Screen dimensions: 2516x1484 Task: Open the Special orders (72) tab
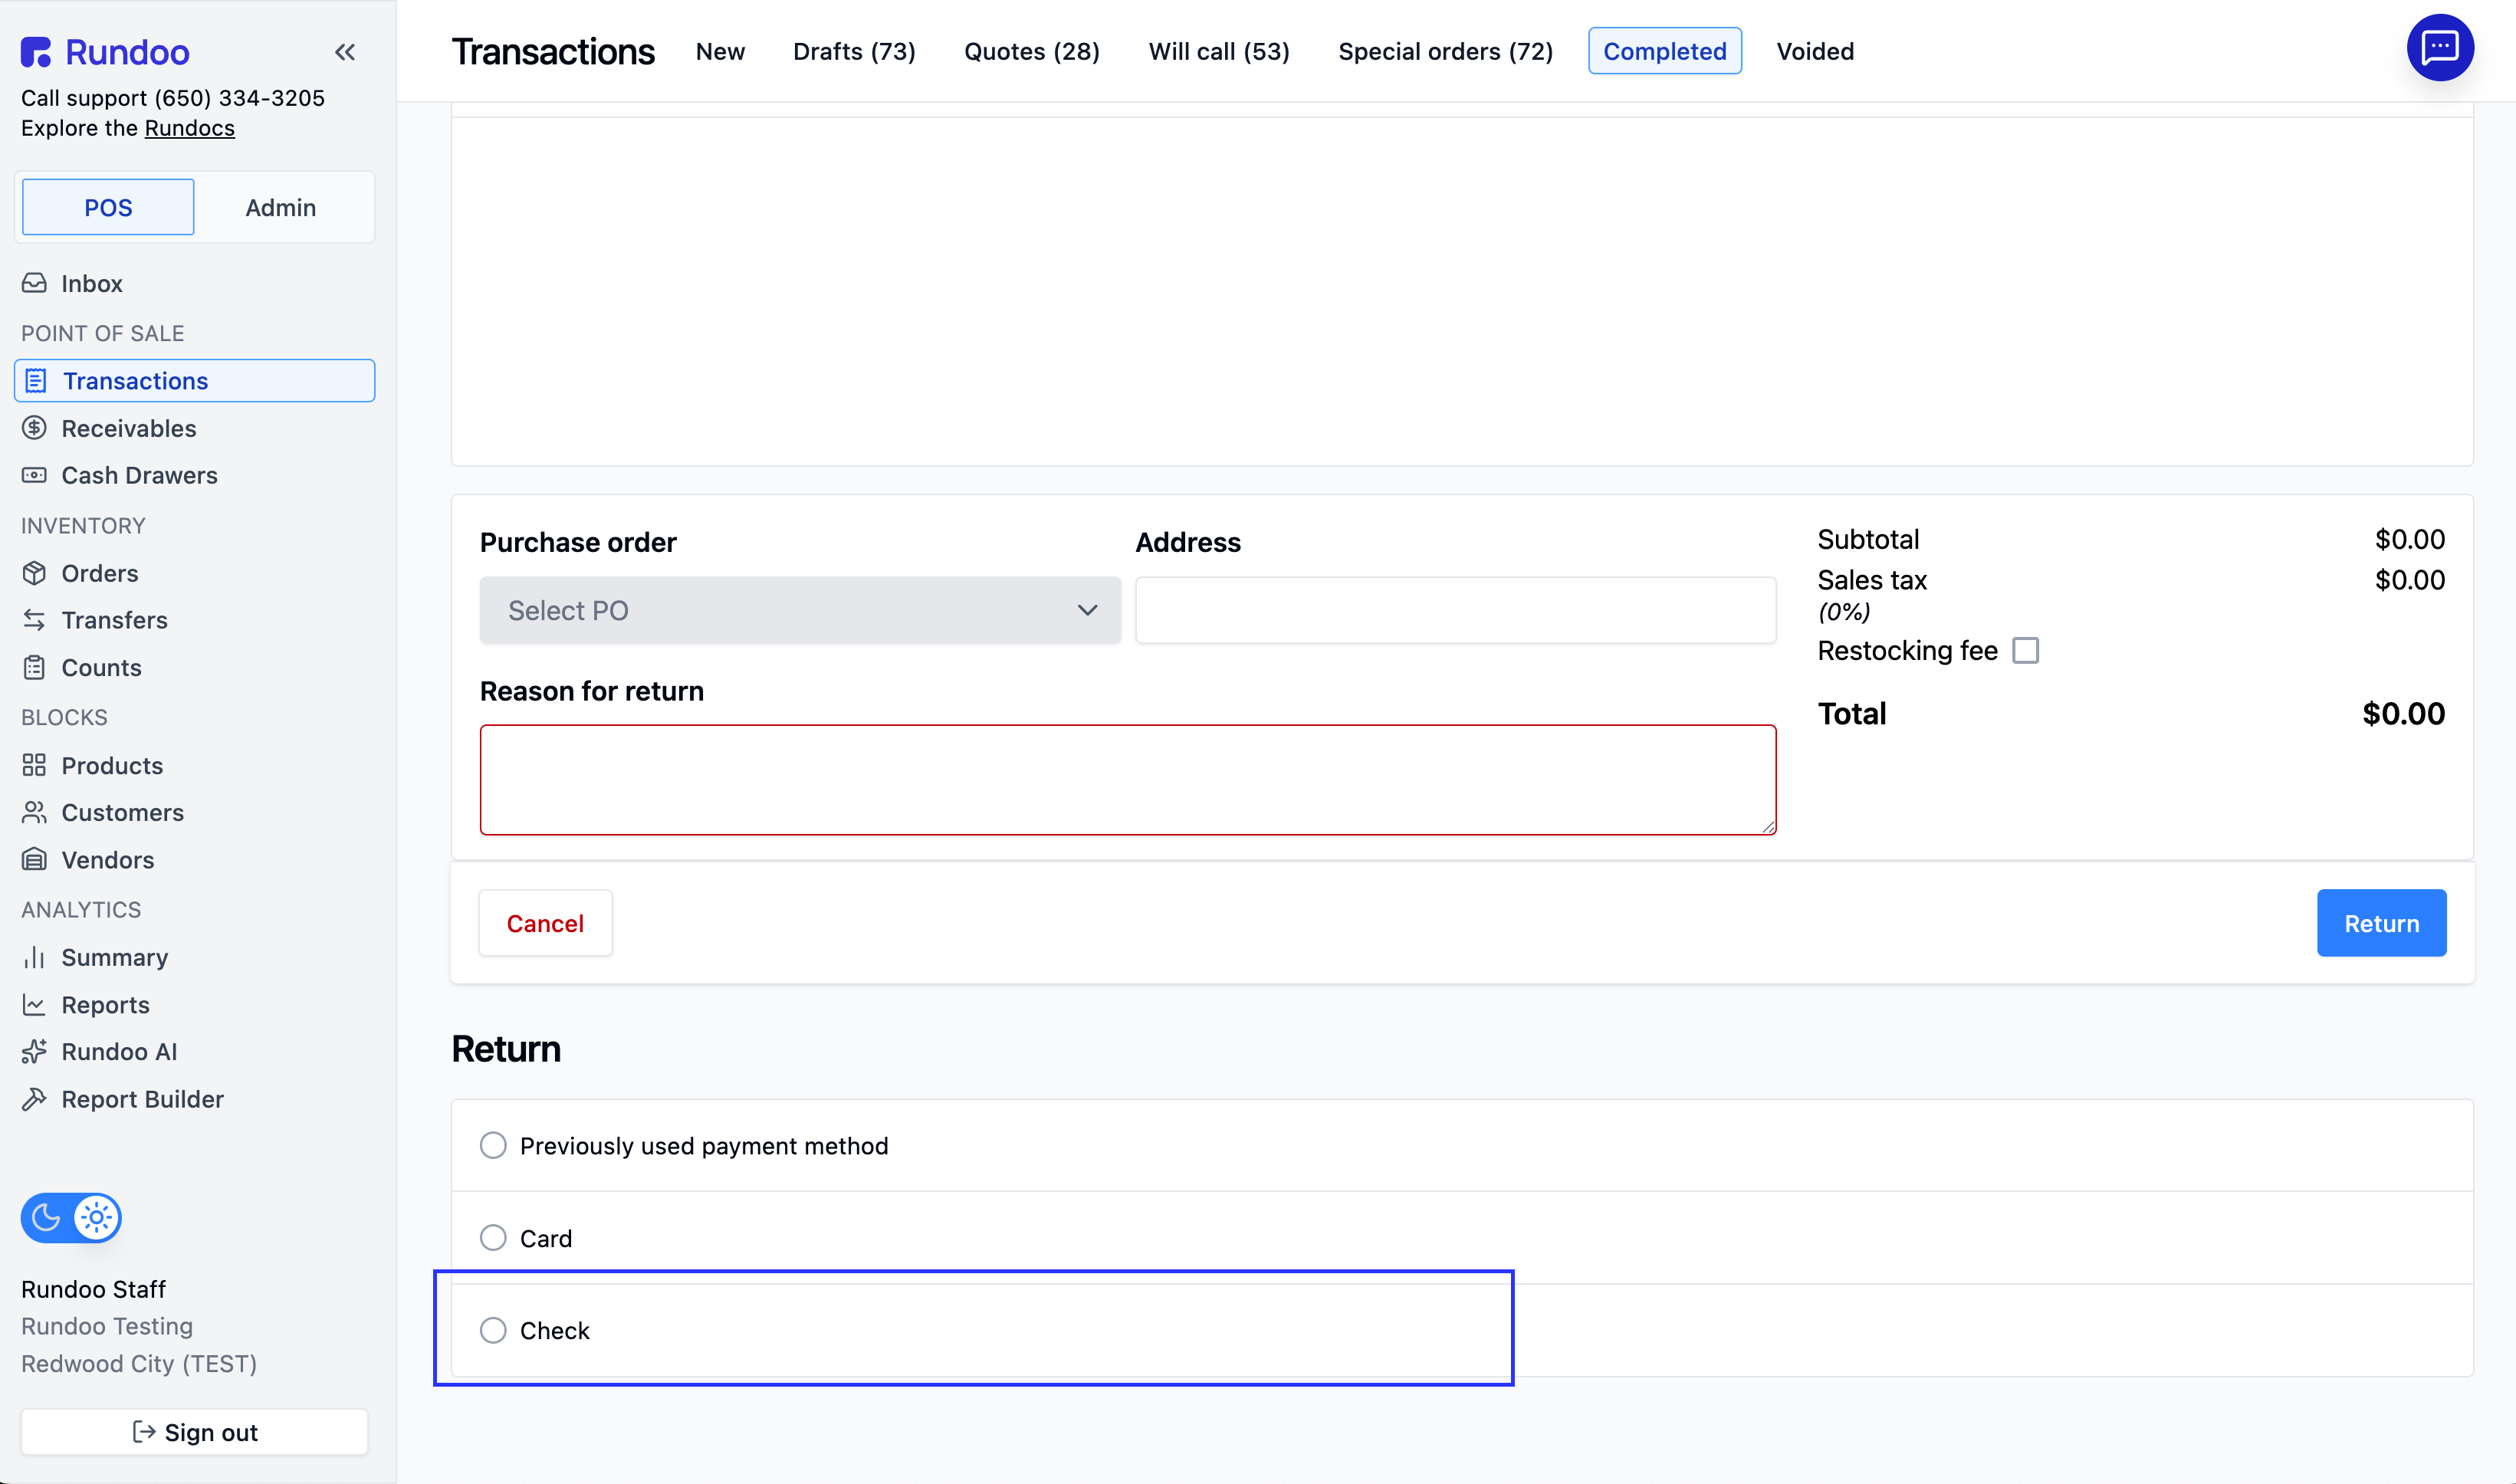click(x=1445, y=51)
